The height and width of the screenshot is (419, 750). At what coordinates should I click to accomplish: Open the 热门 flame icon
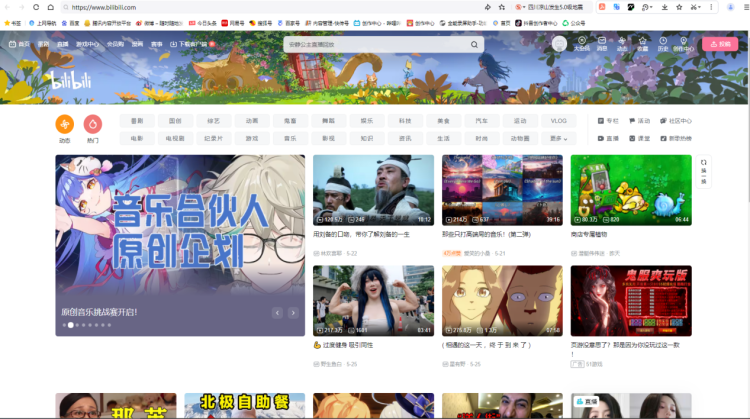[93, 125]
